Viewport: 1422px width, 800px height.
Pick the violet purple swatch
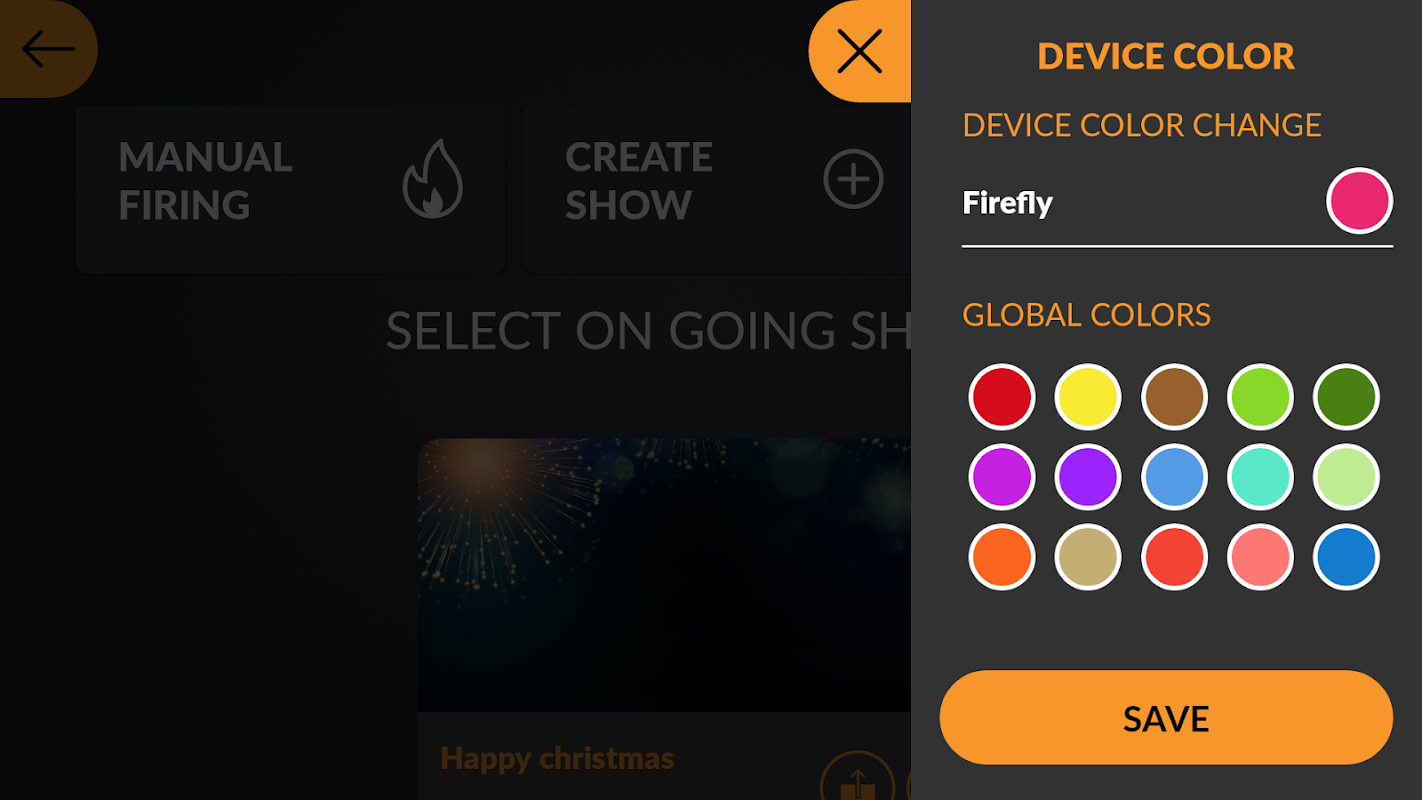tap(1088, 477)
